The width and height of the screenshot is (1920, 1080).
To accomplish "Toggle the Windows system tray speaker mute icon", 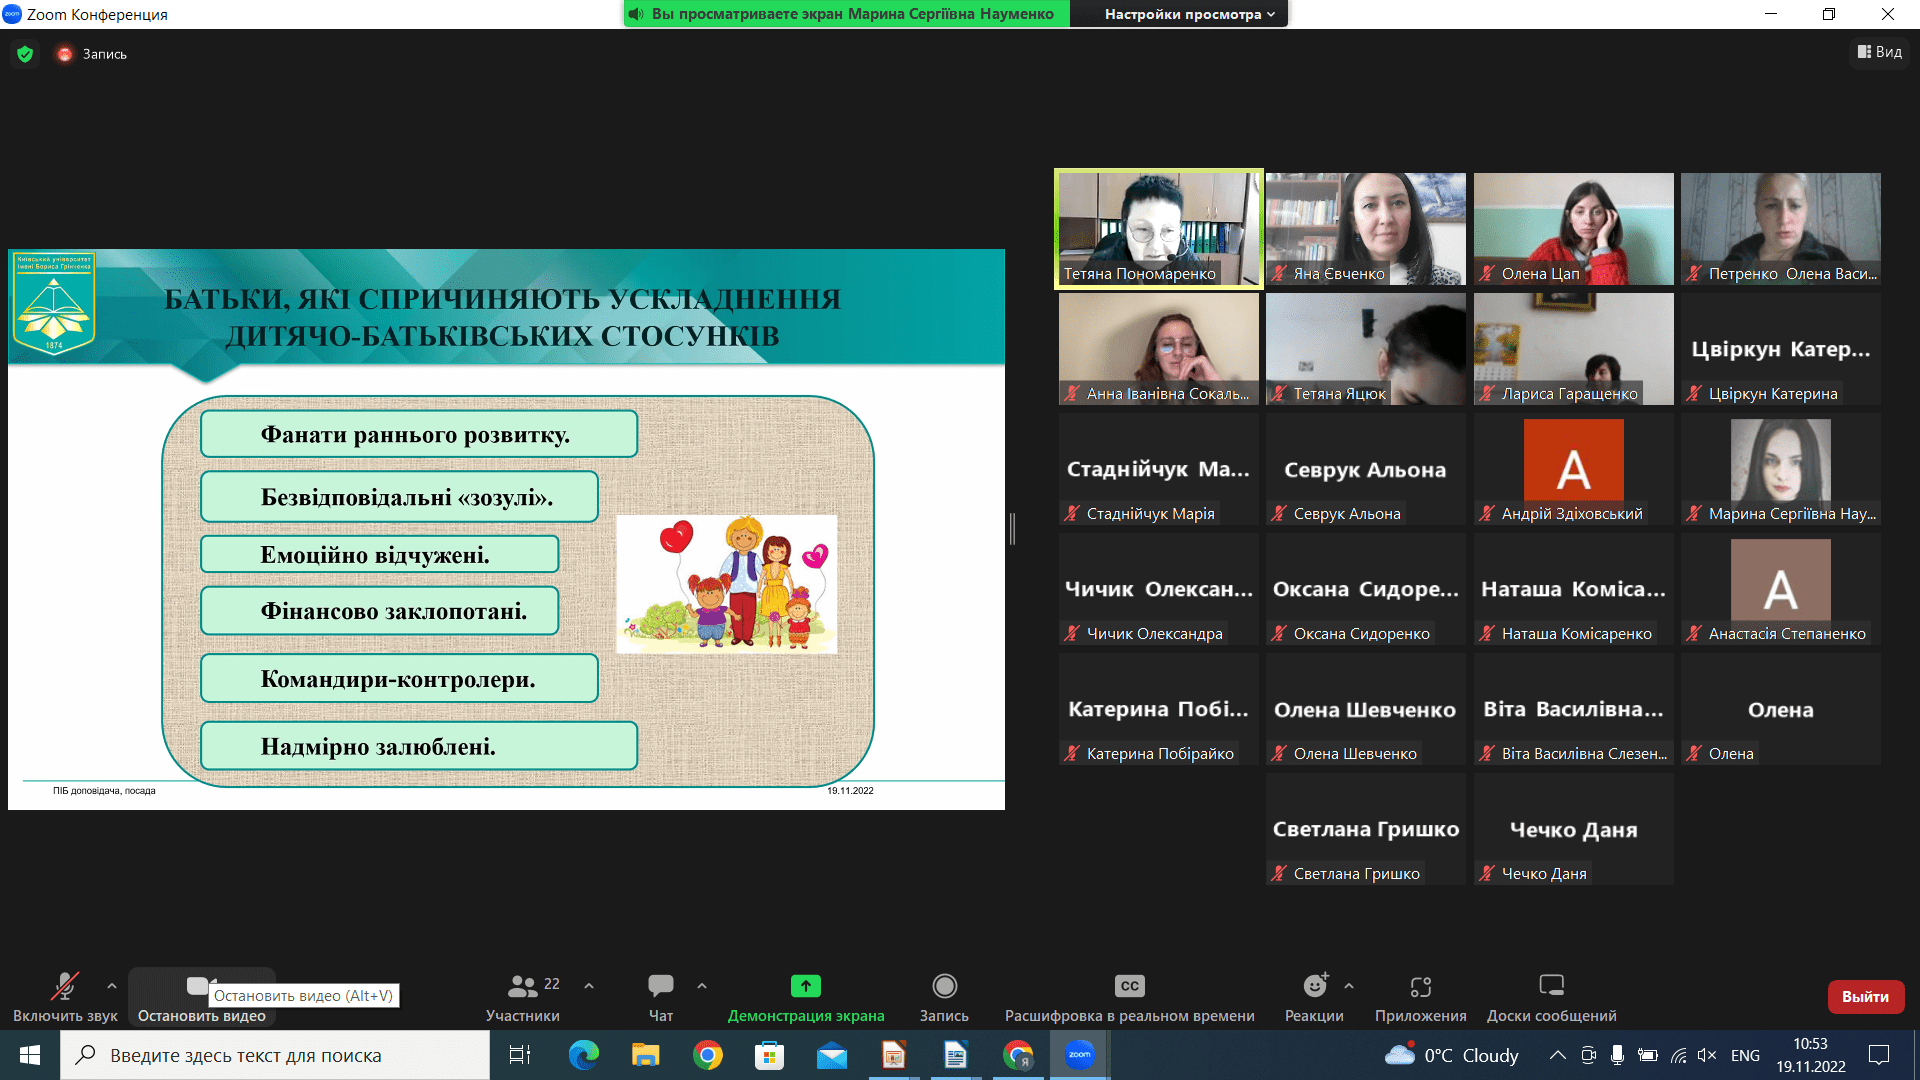I will click(x=1707, y=1055).
